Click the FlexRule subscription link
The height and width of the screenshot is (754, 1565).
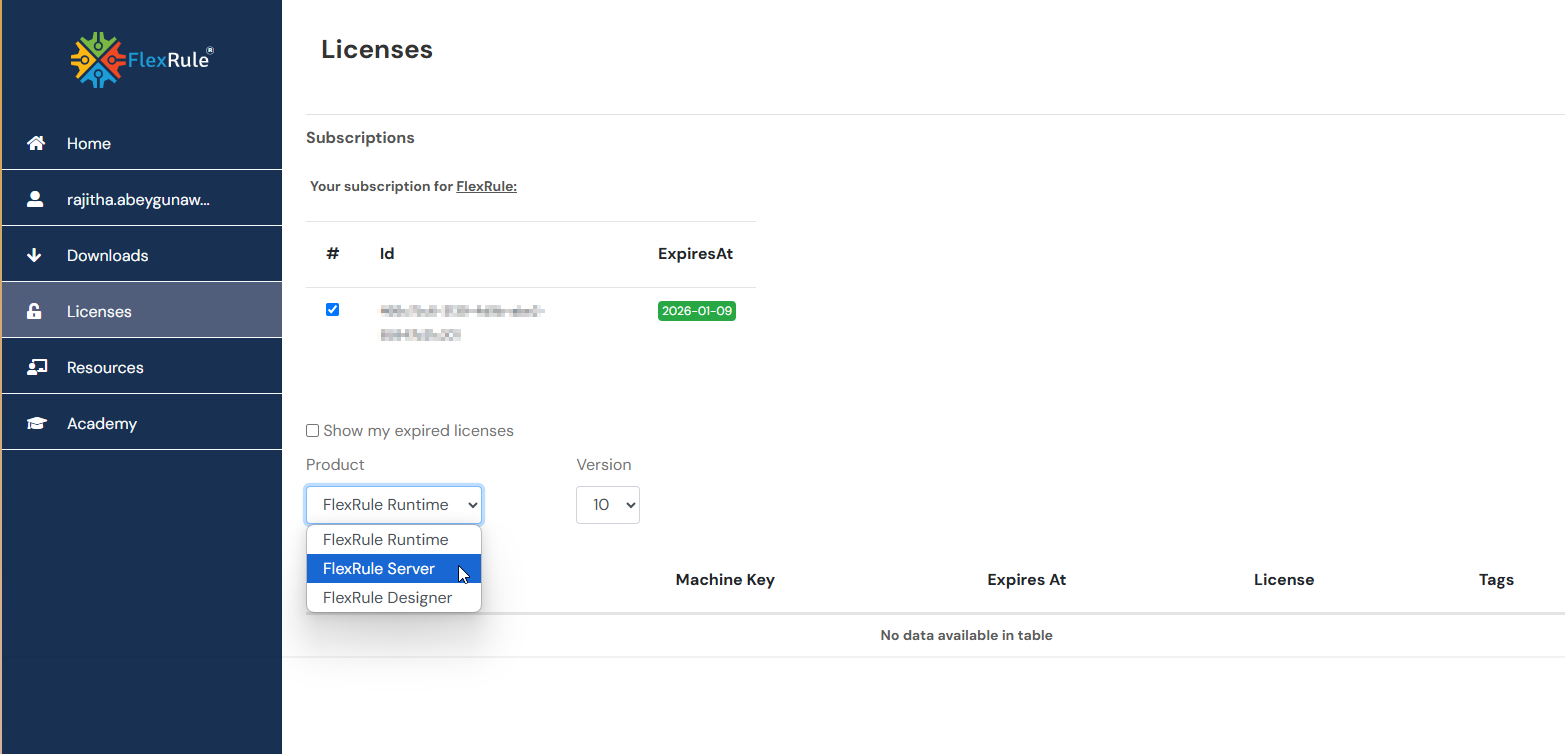click(486, 186)
